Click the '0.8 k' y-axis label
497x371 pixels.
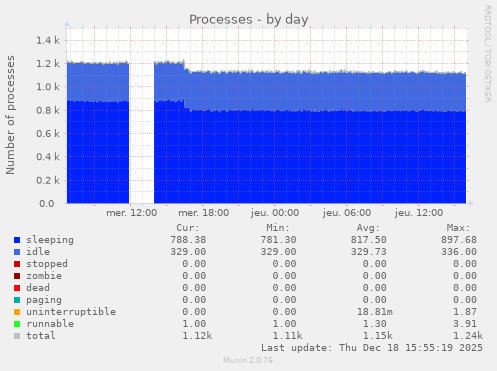pyautogui.click(x=48, y=110)
